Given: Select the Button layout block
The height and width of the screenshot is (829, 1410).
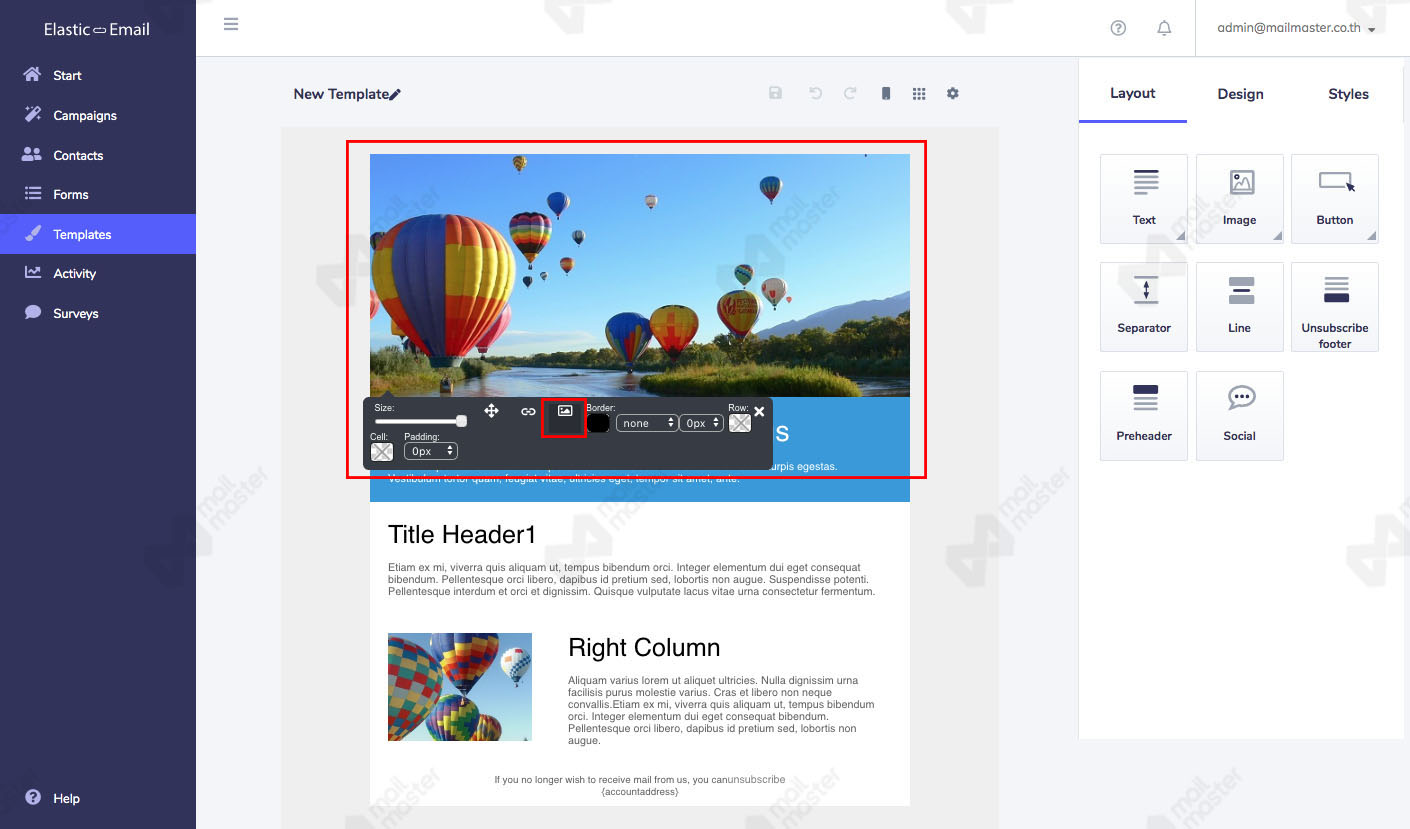Looking at the screenshot, I should 1335,199.
